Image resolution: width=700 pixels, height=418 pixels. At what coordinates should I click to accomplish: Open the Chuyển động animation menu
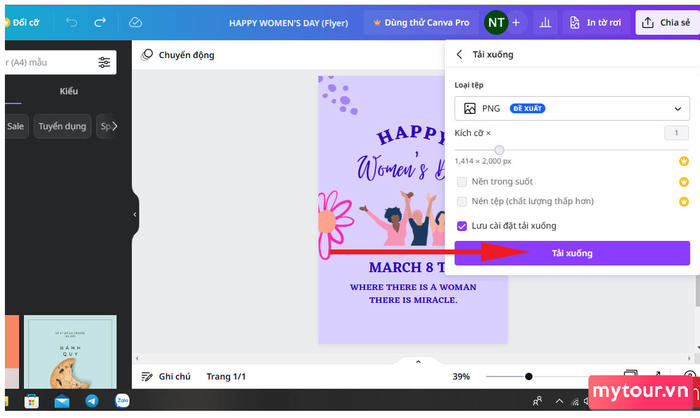point(178,55)
